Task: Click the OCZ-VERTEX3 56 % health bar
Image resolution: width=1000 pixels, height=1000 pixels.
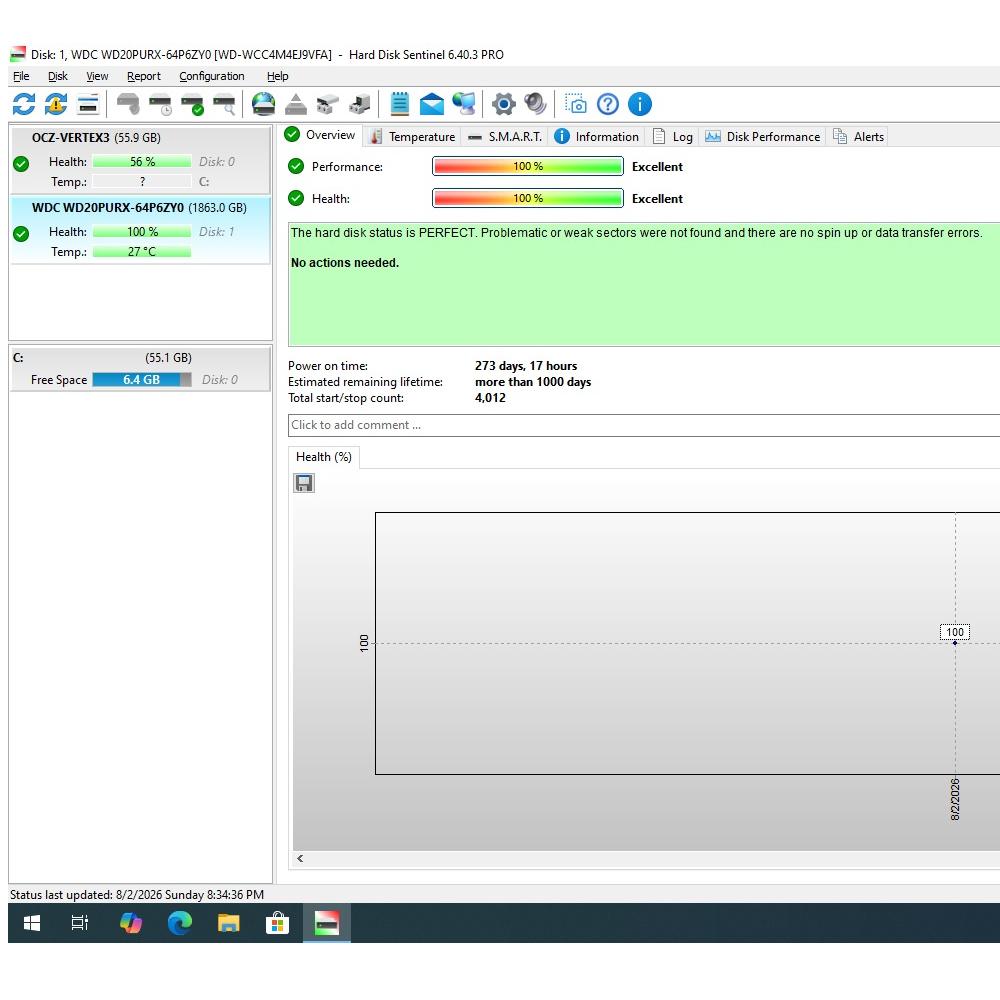Action: [142, 161]
